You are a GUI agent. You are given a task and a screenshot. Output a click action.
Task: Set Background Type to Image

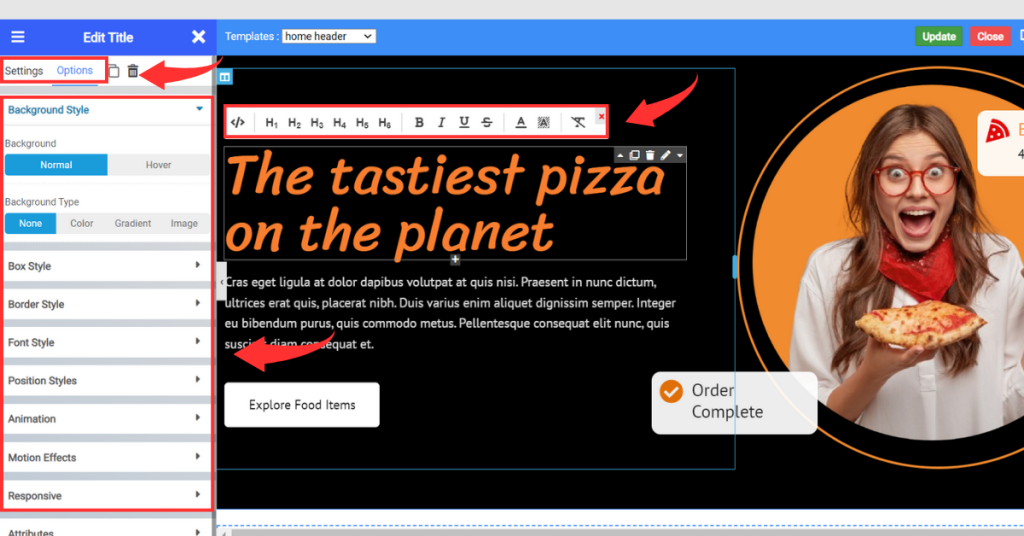click(x=184, y=223)
